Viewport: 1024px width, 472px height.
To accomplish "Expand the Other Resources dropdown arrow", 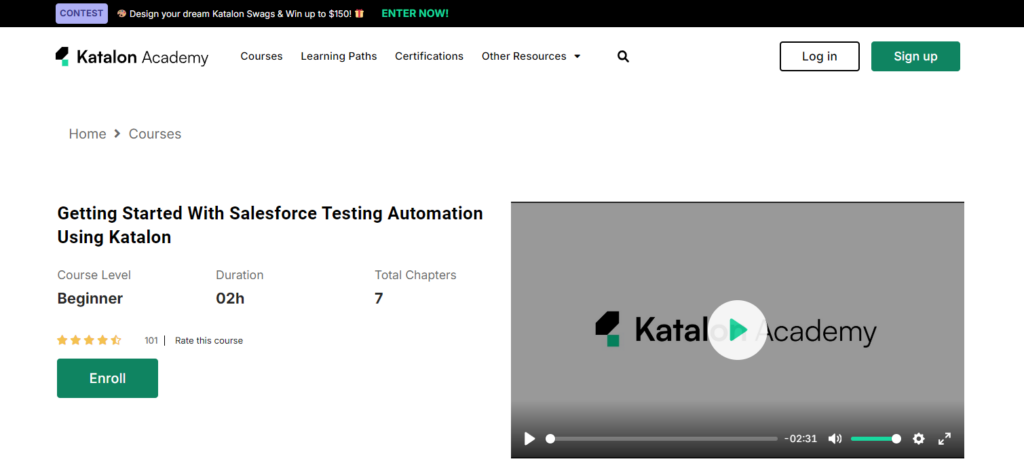I will [x=577, y=57].
